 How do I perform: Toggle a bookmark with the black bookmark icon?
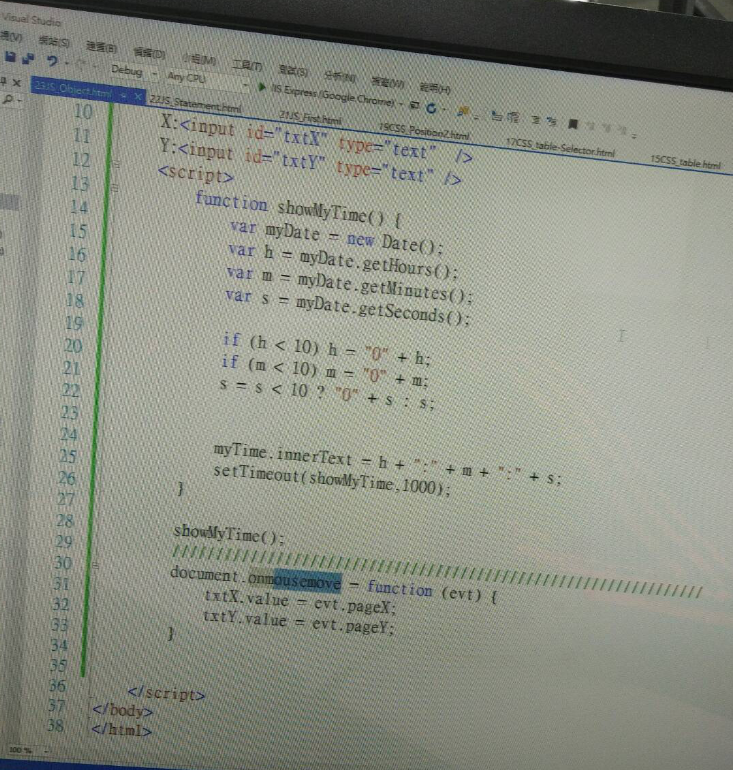572,124
